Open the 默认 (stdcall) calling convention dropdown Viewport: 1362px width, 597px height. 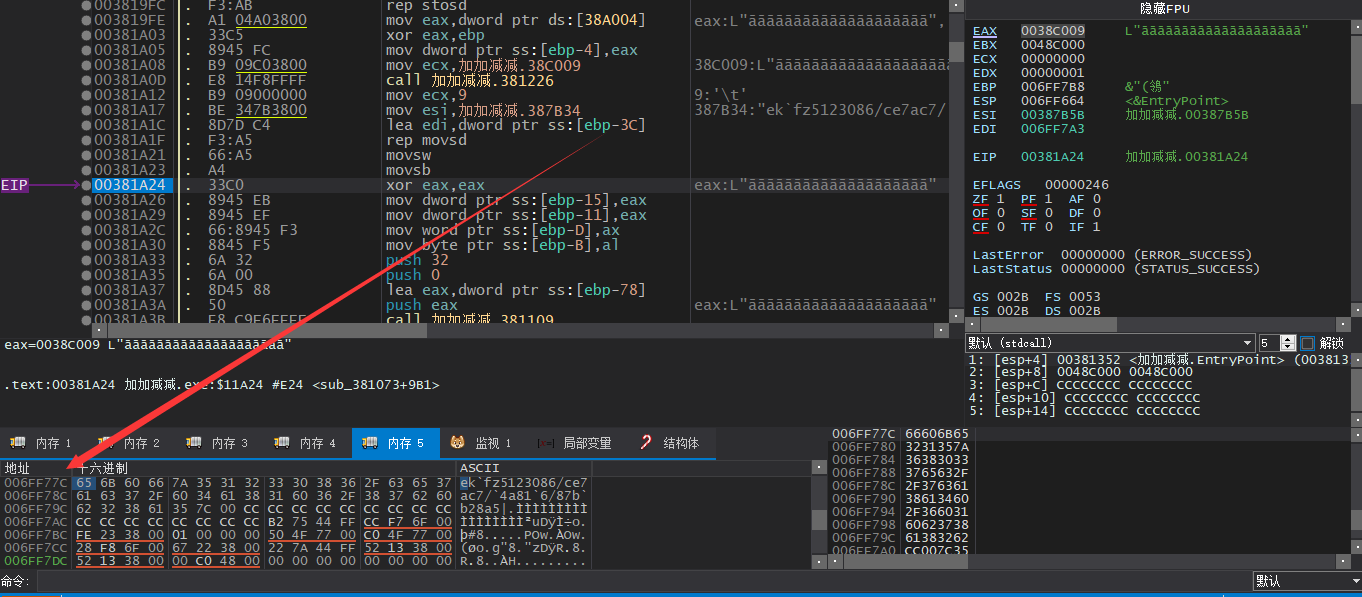click(1109, 343)
